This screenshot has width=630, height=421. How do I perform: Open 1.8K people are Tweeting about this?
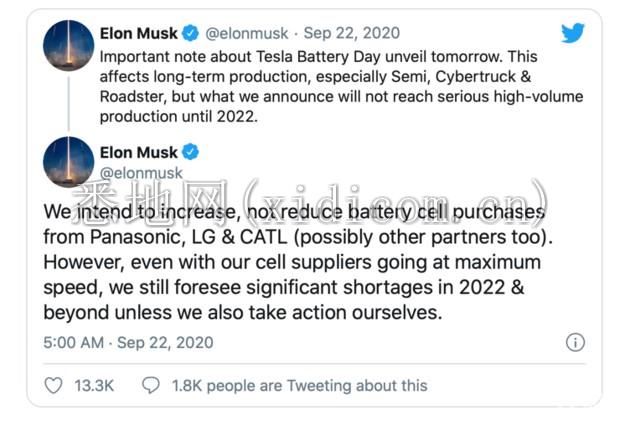299,386
